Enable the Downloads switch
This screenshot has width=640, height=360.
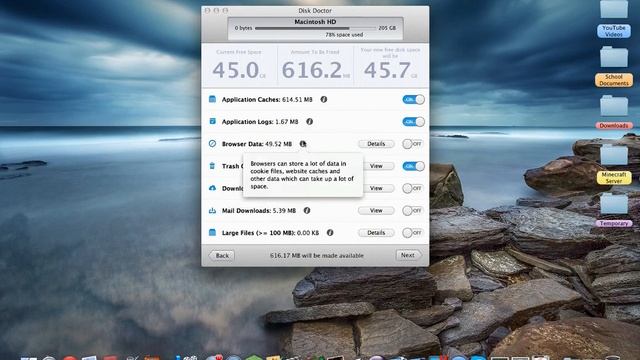point(413,188)
